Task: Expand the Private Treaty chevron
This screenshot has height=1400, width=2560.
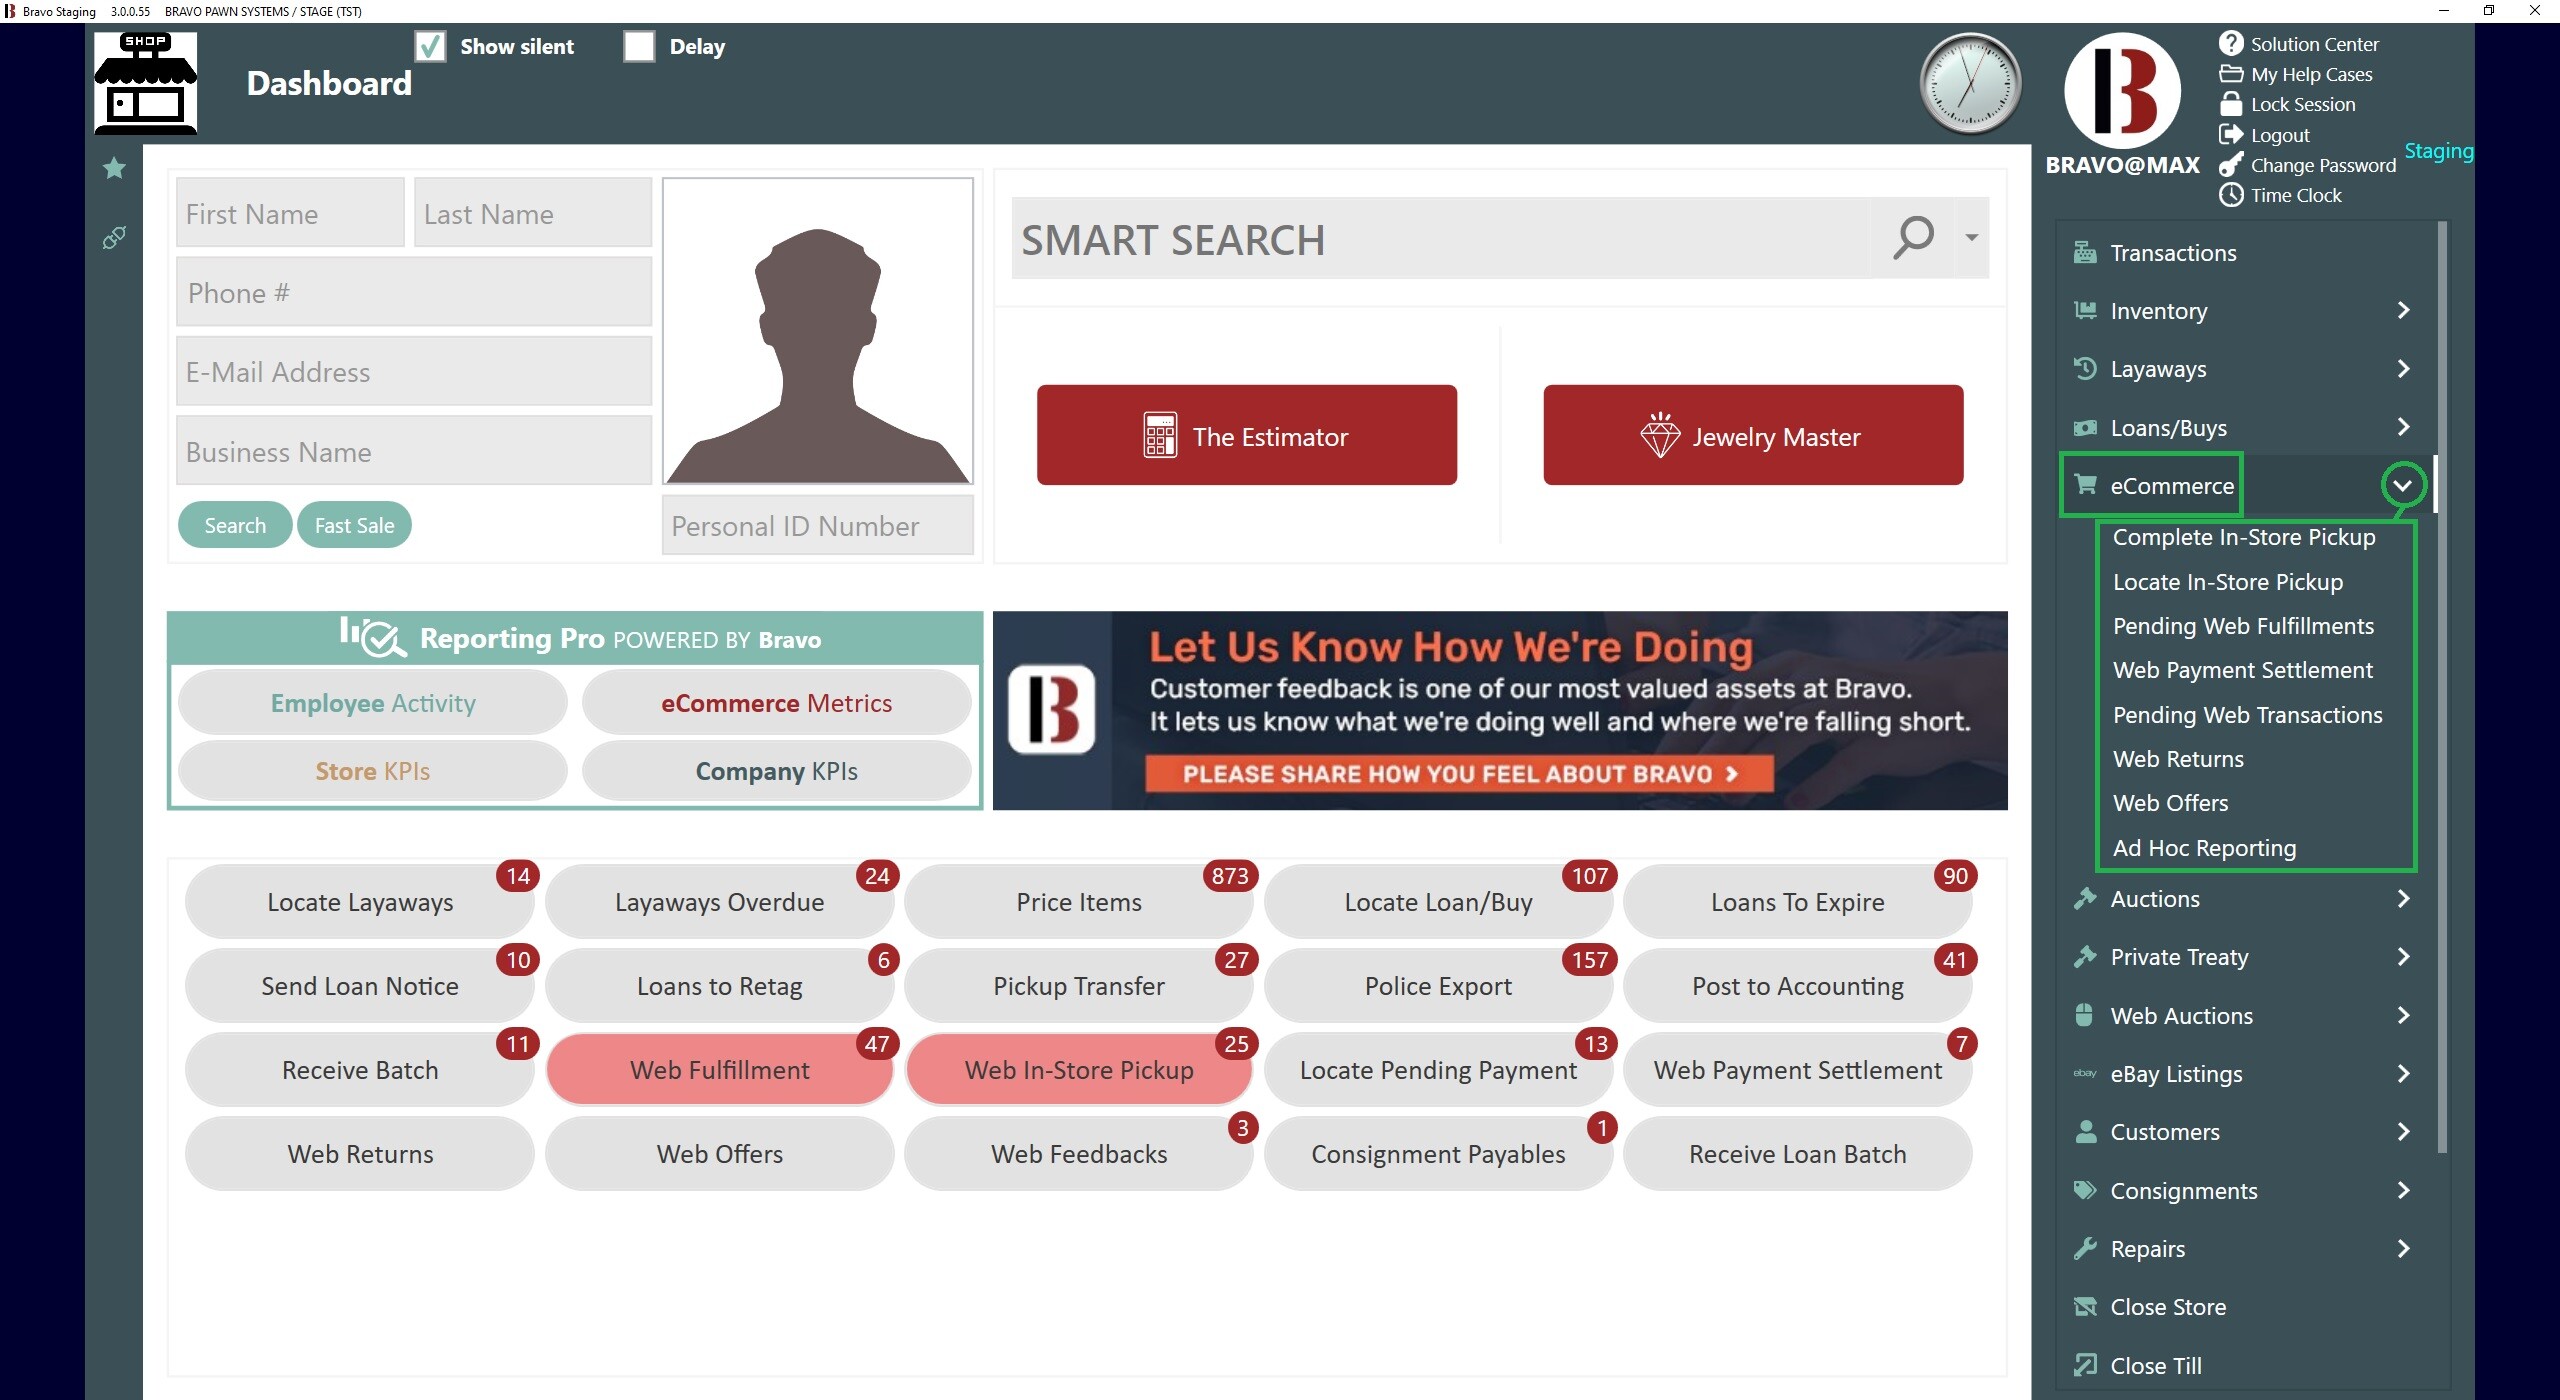Action: point(2403,956)
